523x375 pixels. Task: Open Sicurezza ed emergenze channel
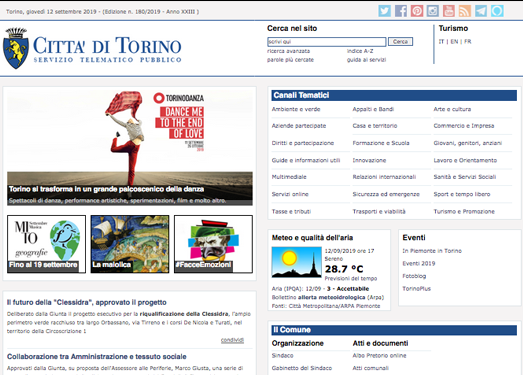coord(386,194)
